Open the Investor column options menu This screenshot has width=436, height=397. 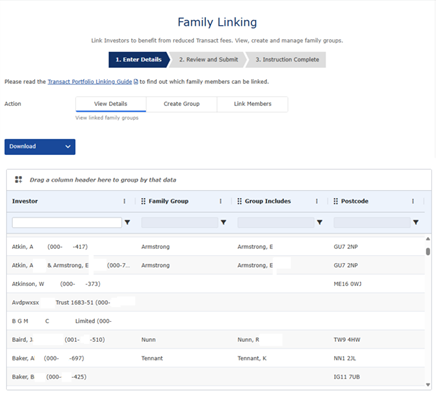click(124, 201)
